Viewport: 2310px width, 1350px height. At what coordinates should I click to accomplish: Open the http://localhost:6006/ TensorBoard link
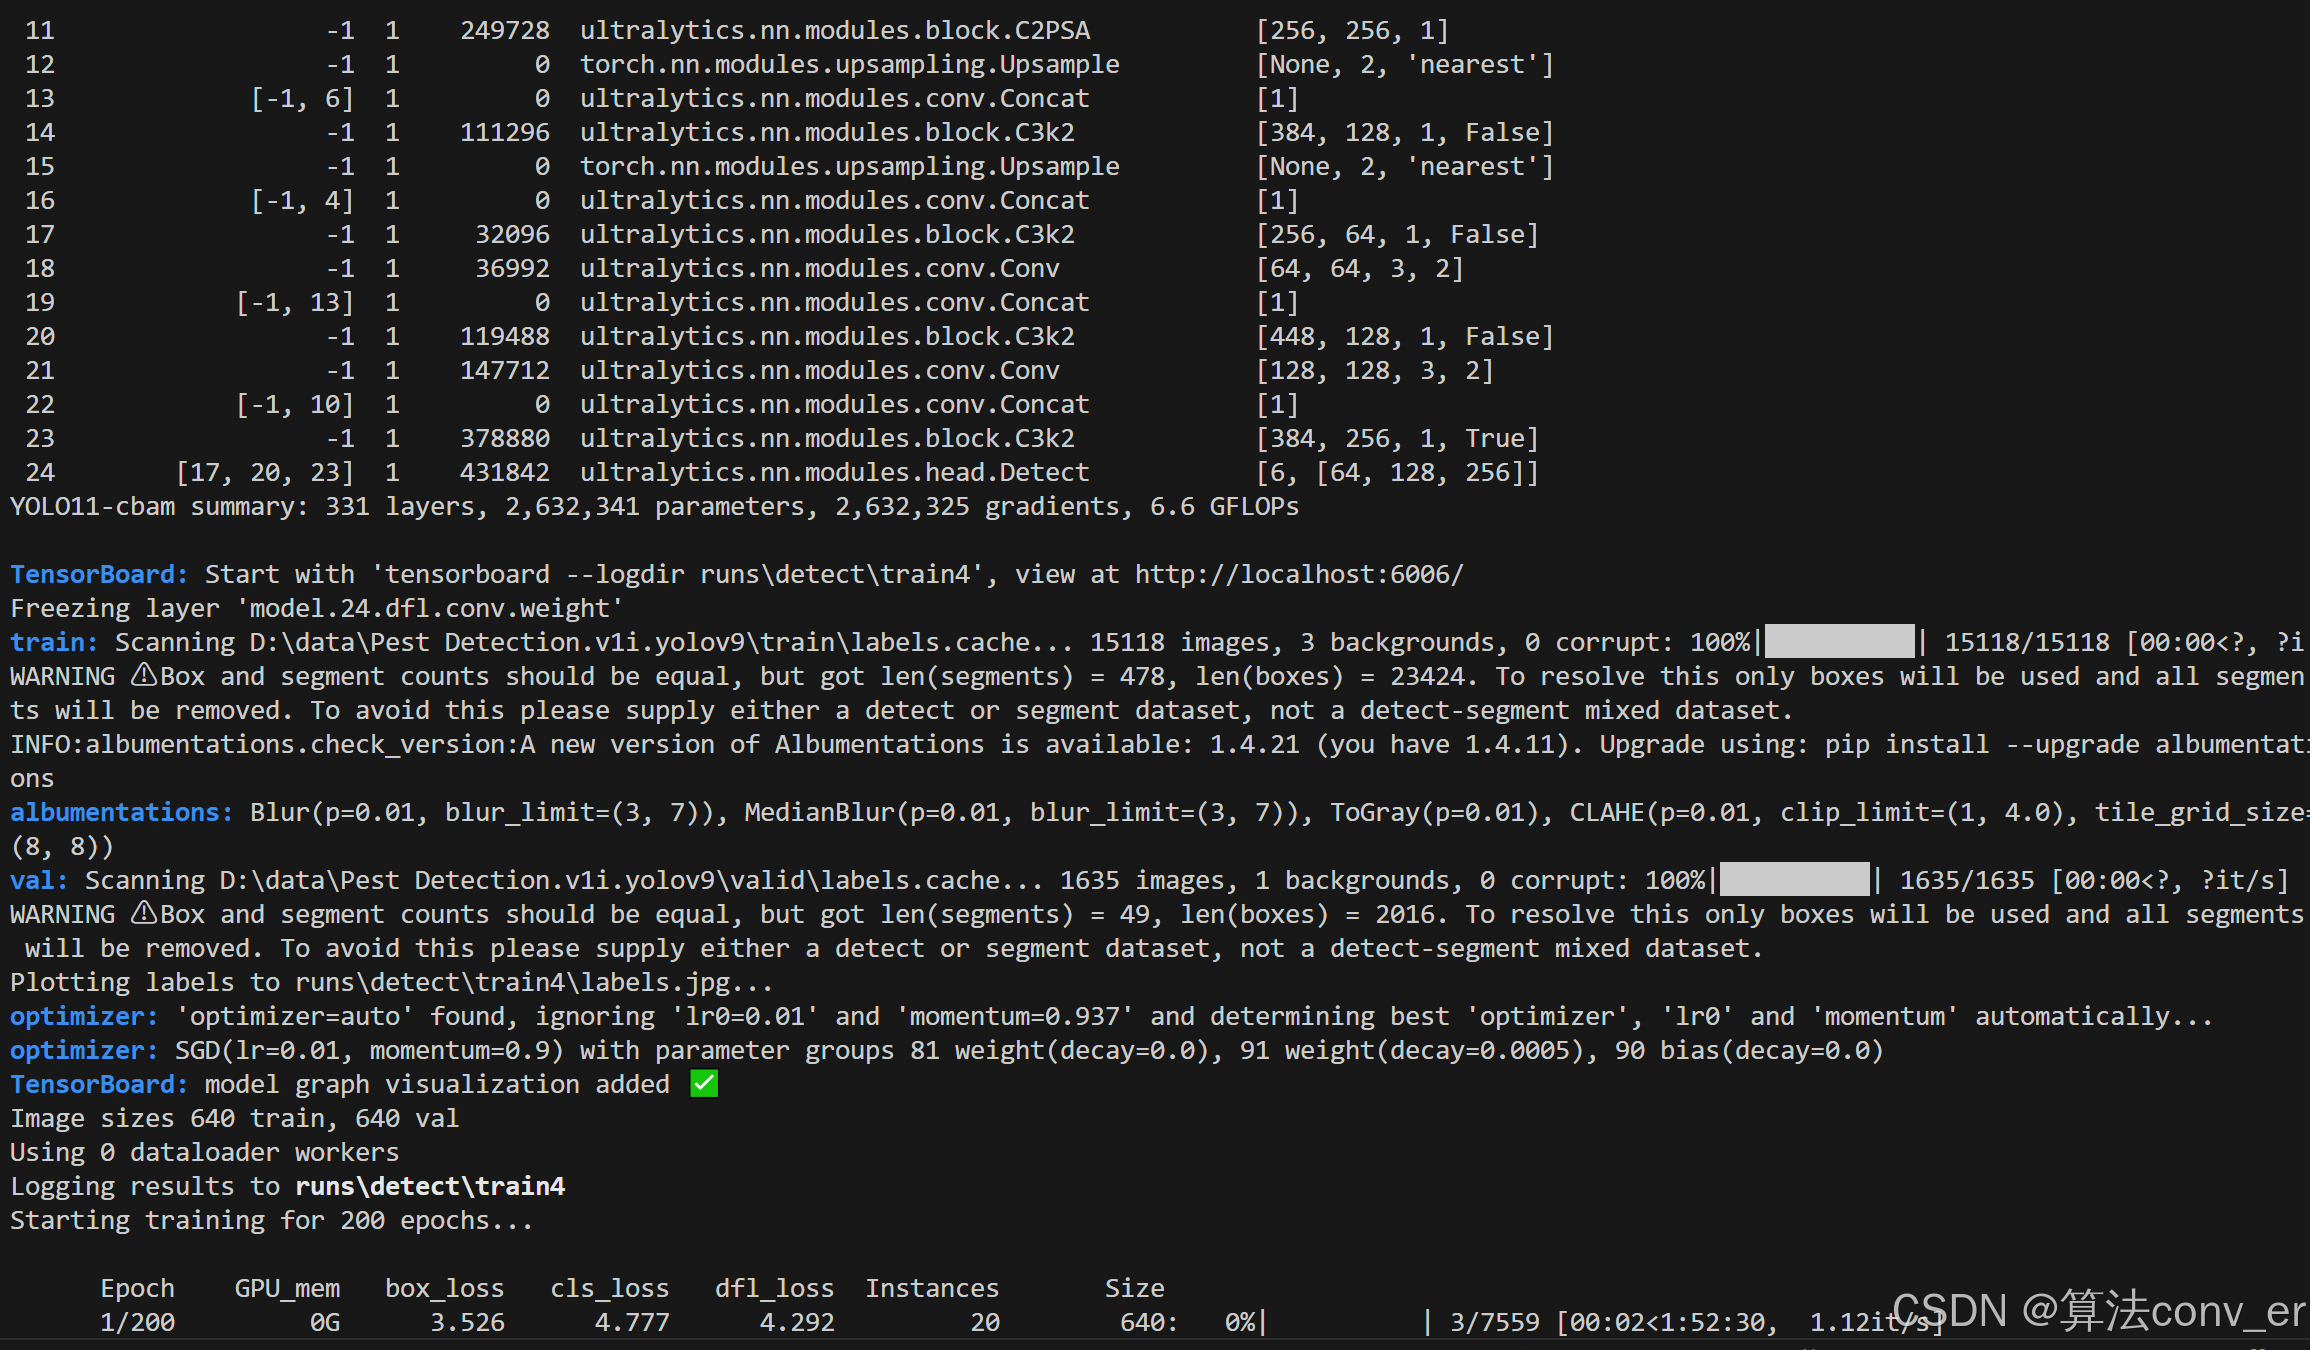tap(1298, 575)
